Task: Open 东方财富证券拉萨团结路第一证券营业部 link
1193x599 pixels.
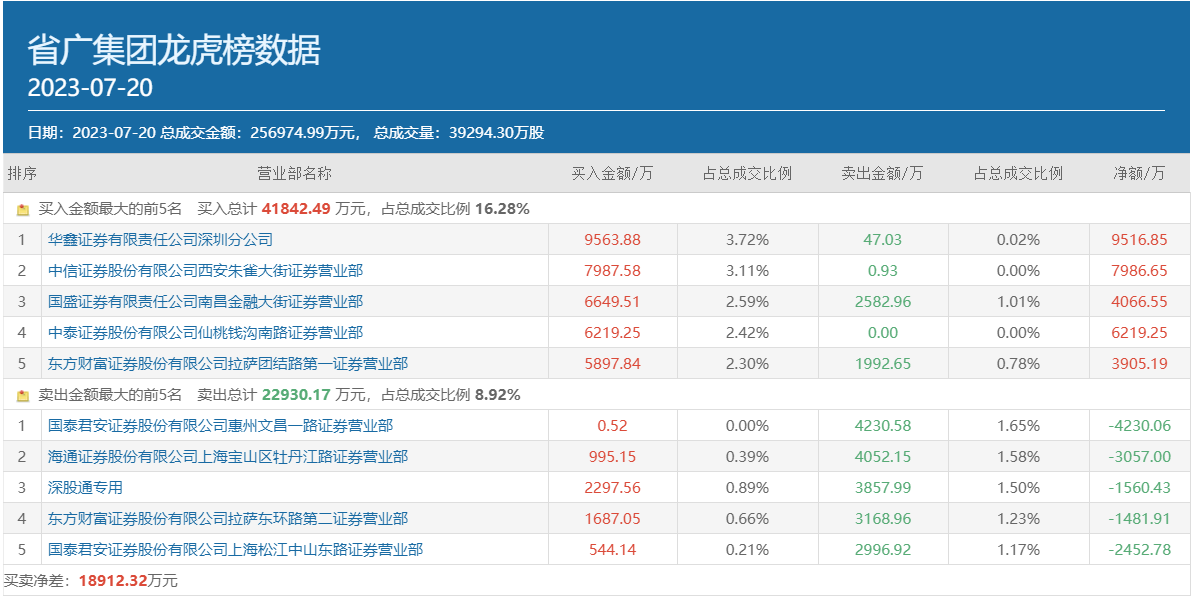Action: point(227,364)
